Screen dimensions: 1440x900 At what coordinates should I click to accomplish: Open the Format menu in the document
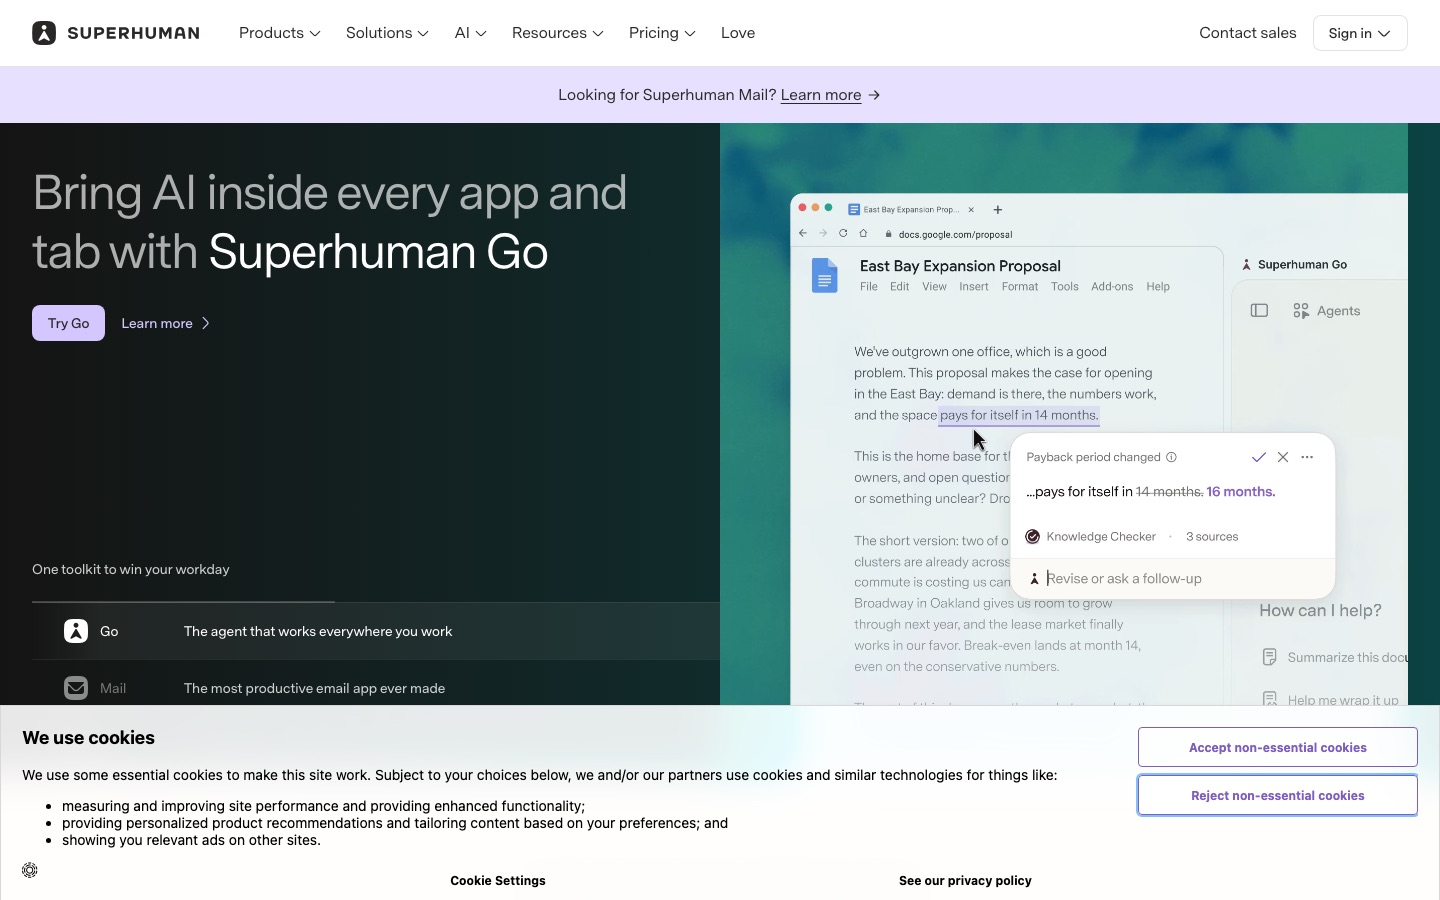1020,287
